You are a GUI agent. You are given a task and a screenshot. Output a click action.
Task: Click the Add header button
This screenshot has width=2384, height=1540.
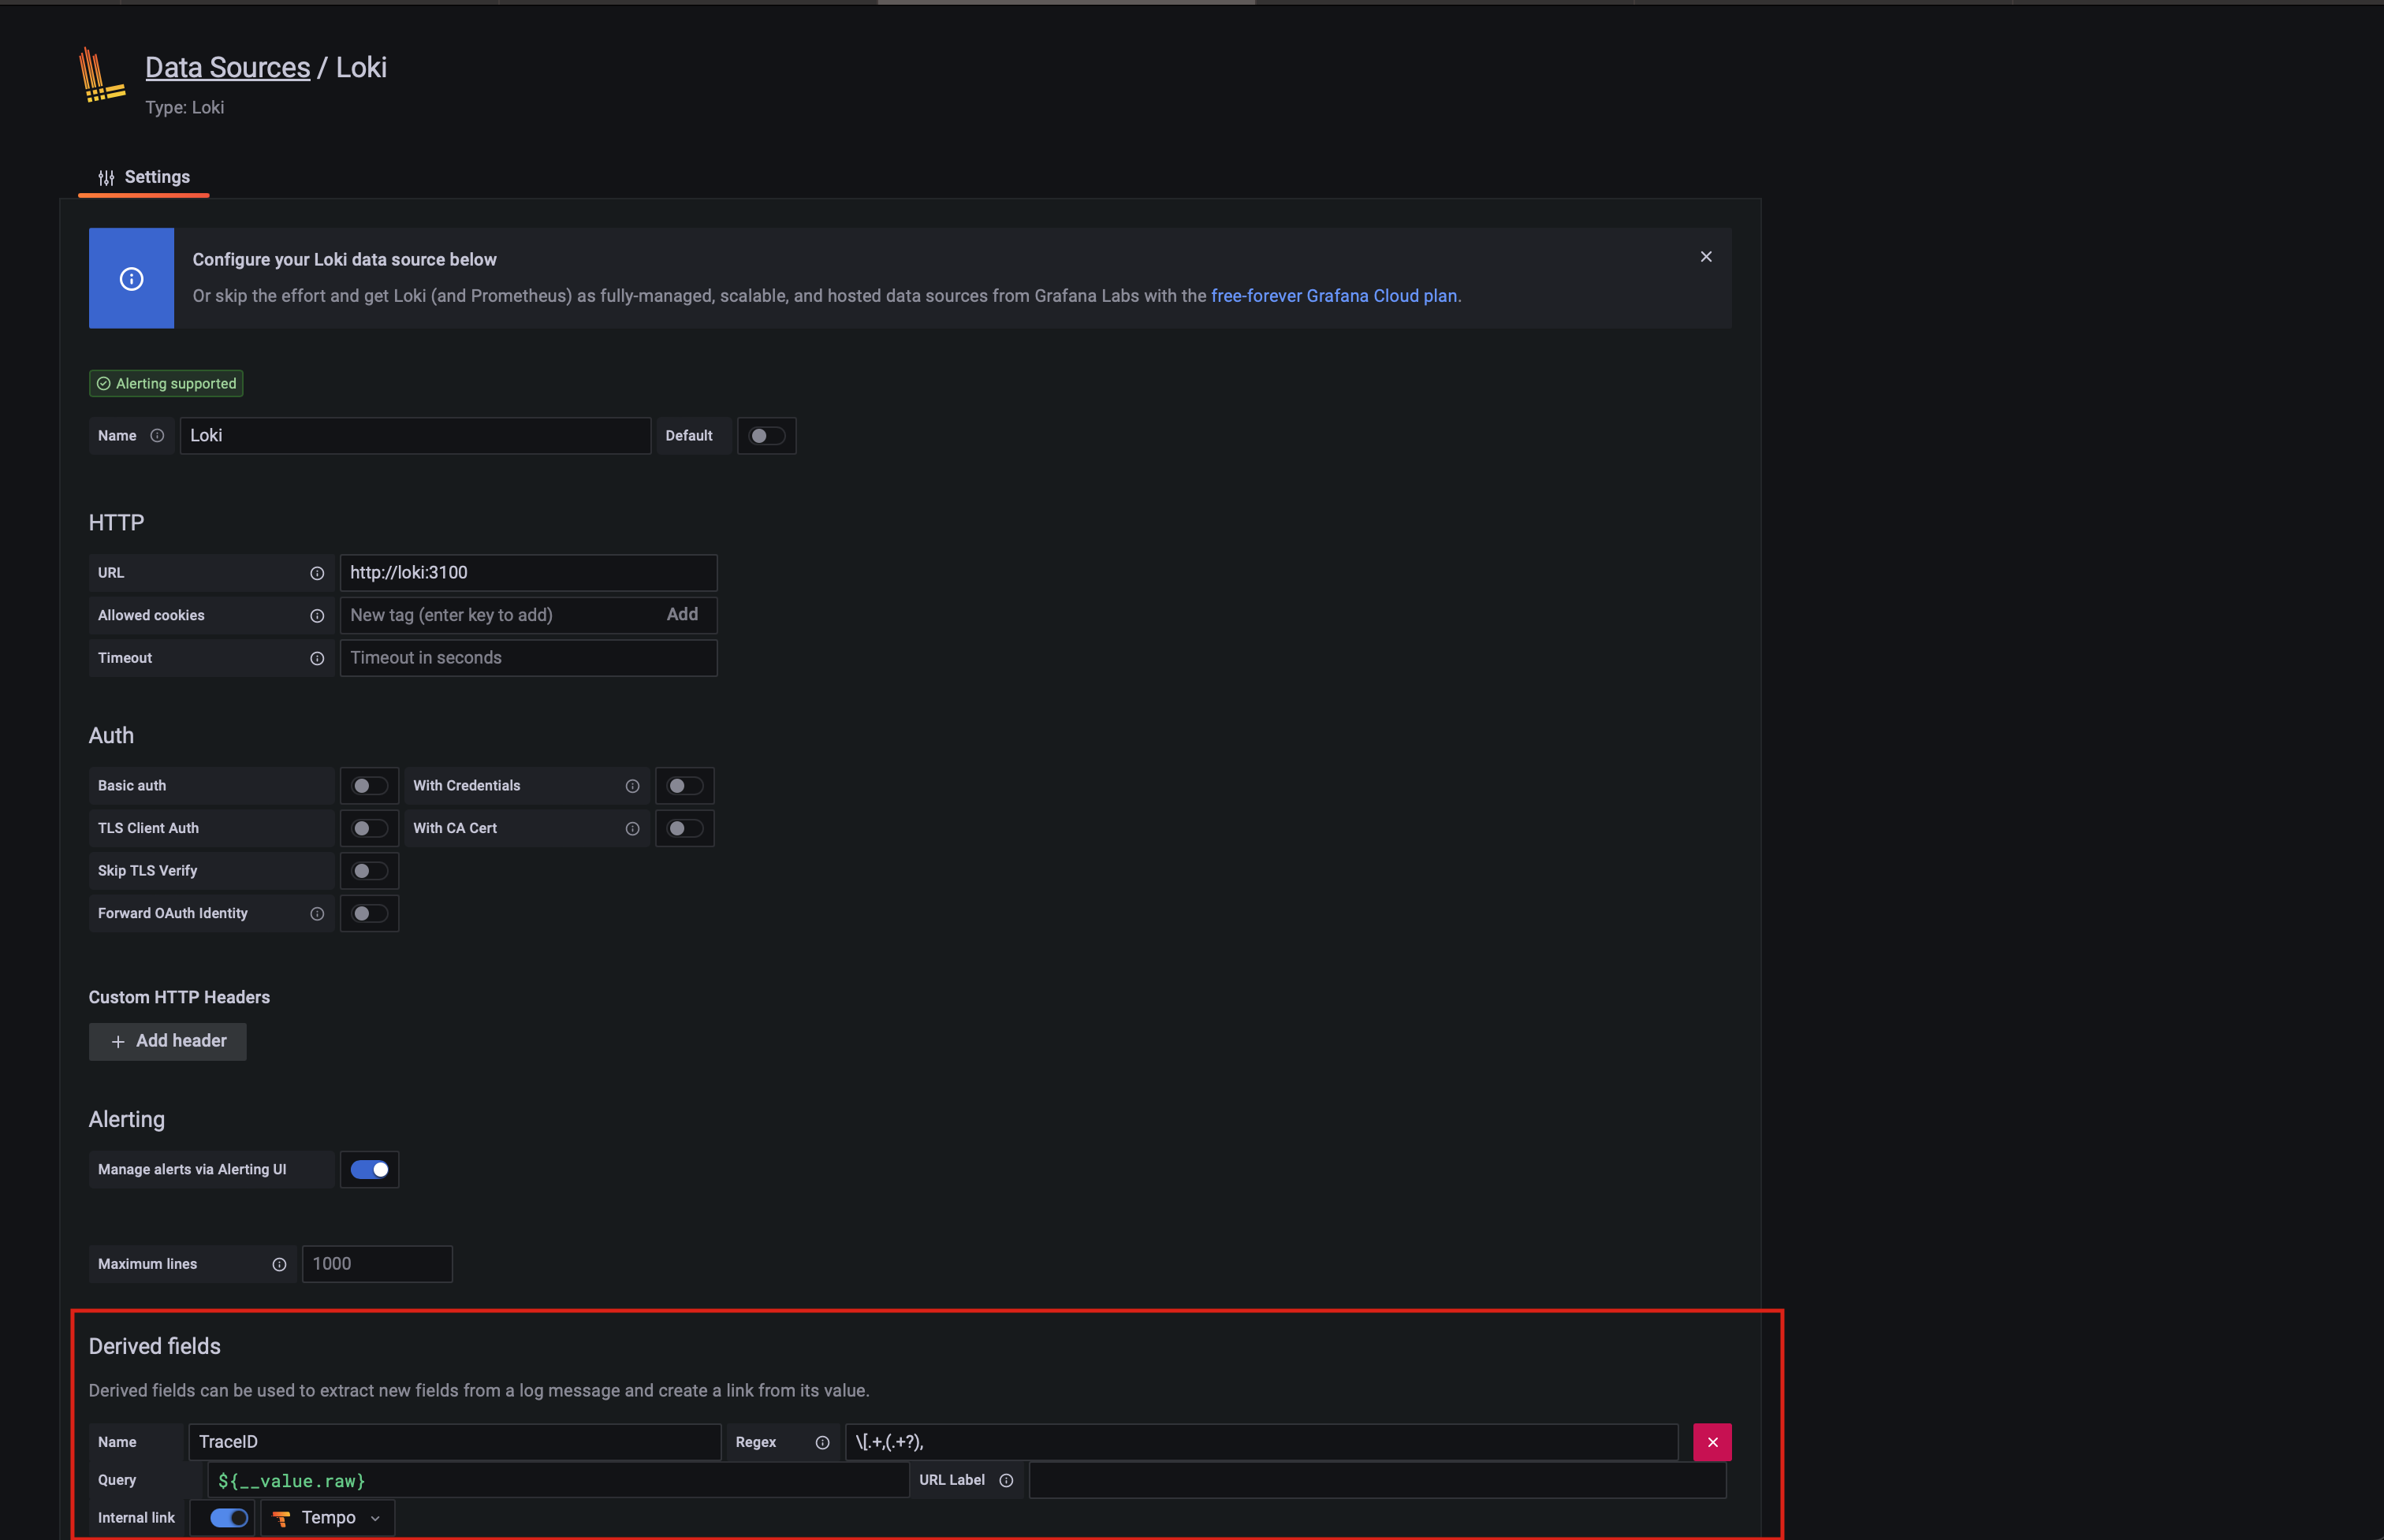(168, 1041)
